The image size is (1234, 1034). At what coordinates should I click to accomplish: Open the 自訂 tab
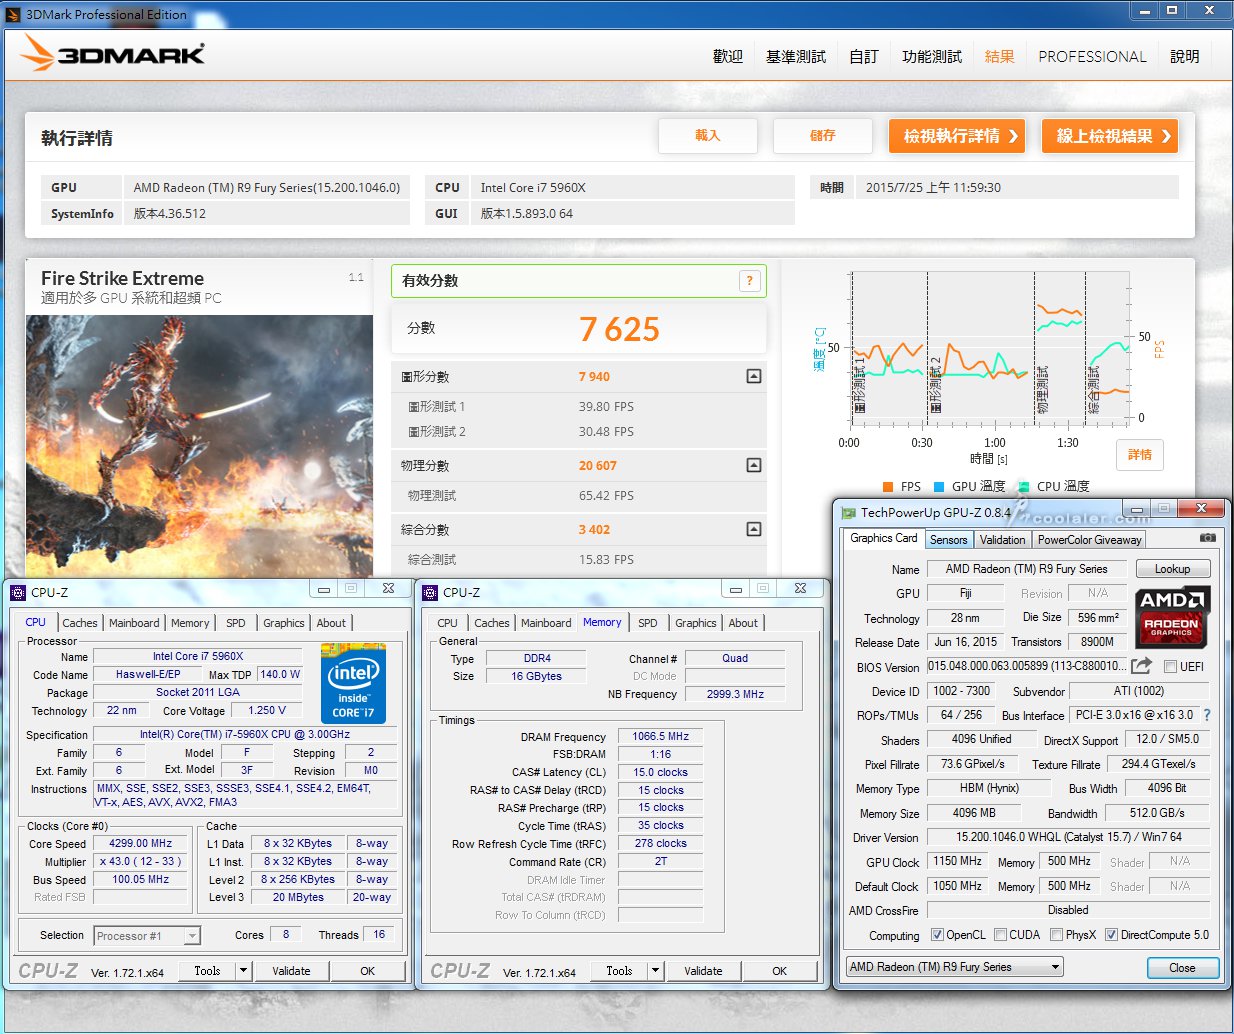tap(864, 57)
